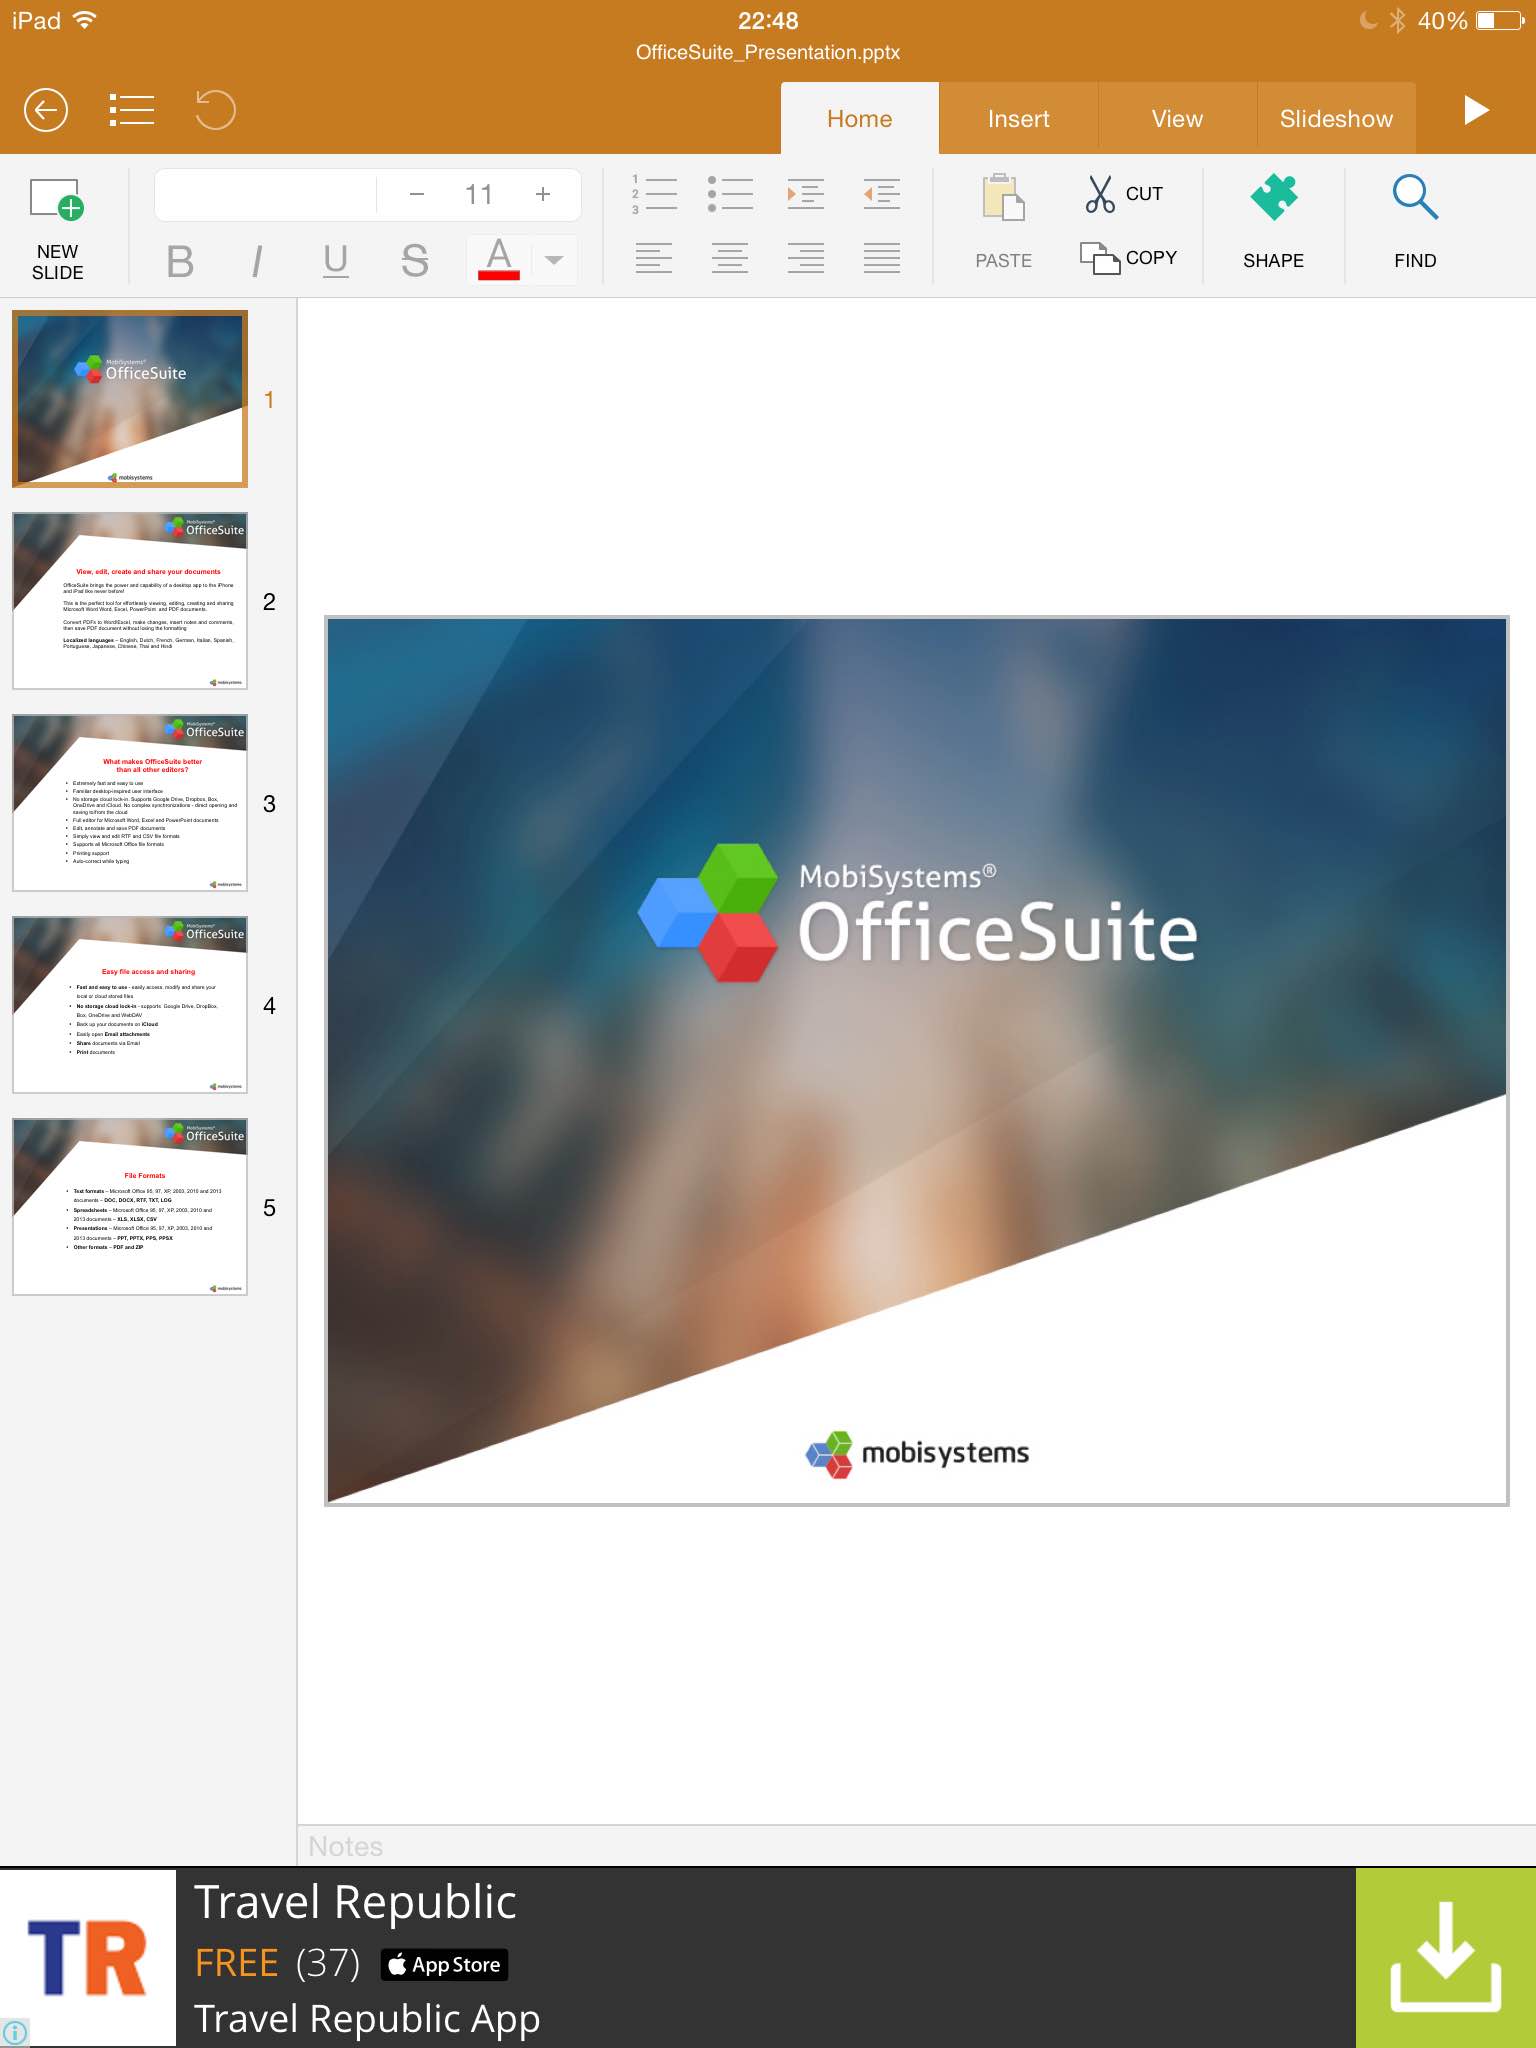Tap the OfficeSuite_Presentation.pptx file name
1536x2048 pixels.
(x=768, y=52)
